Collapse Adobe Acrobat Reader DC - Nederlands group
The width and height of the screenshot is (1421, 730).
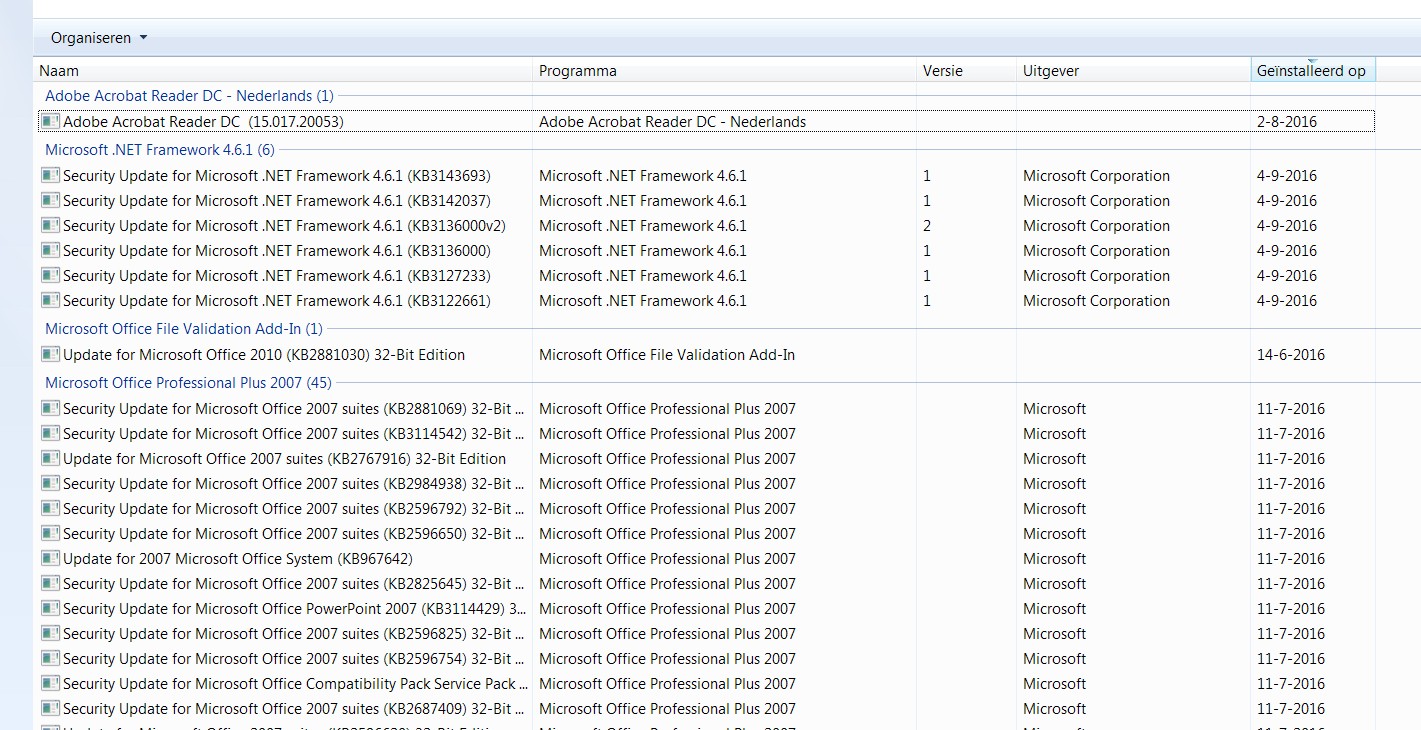(189, 96)
